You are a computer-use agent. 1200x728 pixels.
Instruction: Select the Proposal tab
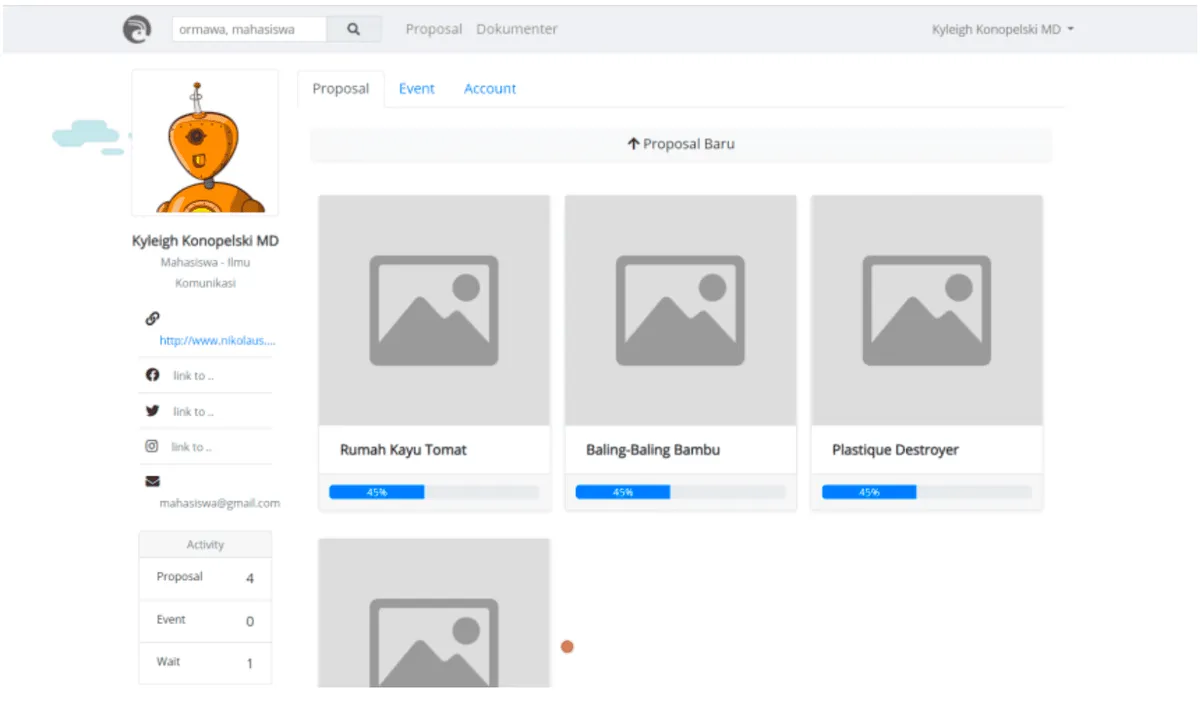pyautogui.click(x=341, y=89)
